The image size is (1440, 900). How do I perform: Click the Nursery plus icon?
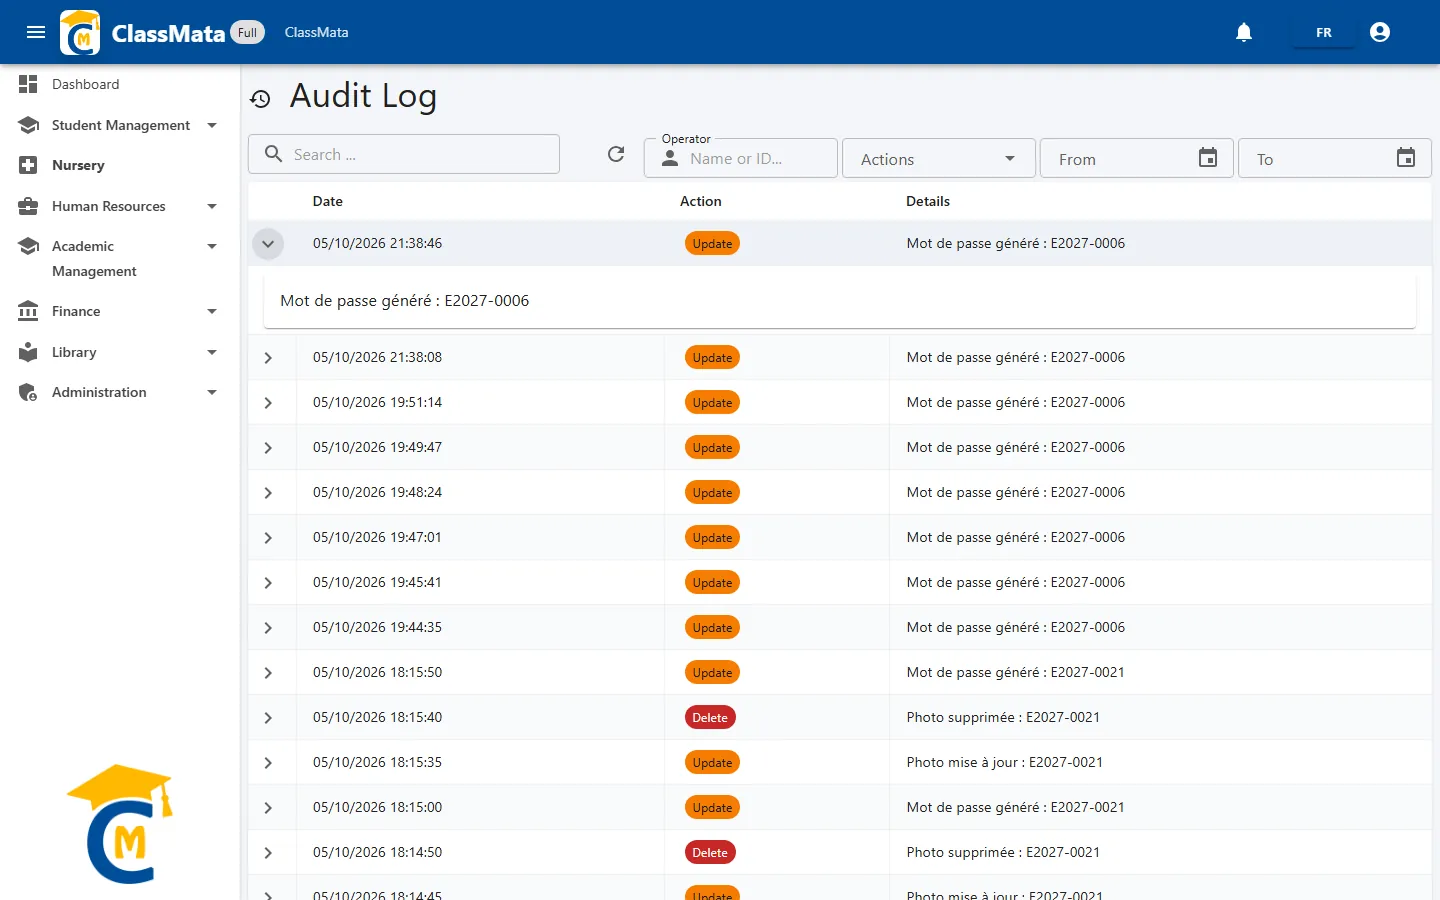(x=28, y=165)
